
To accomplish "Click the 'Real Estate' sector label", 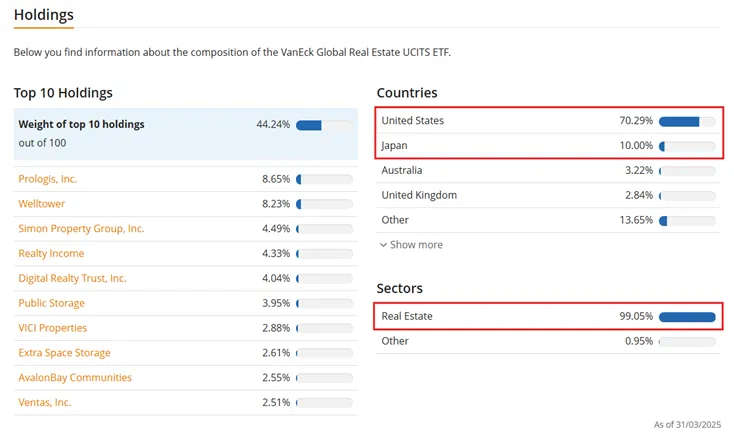I will coord(407,316).
